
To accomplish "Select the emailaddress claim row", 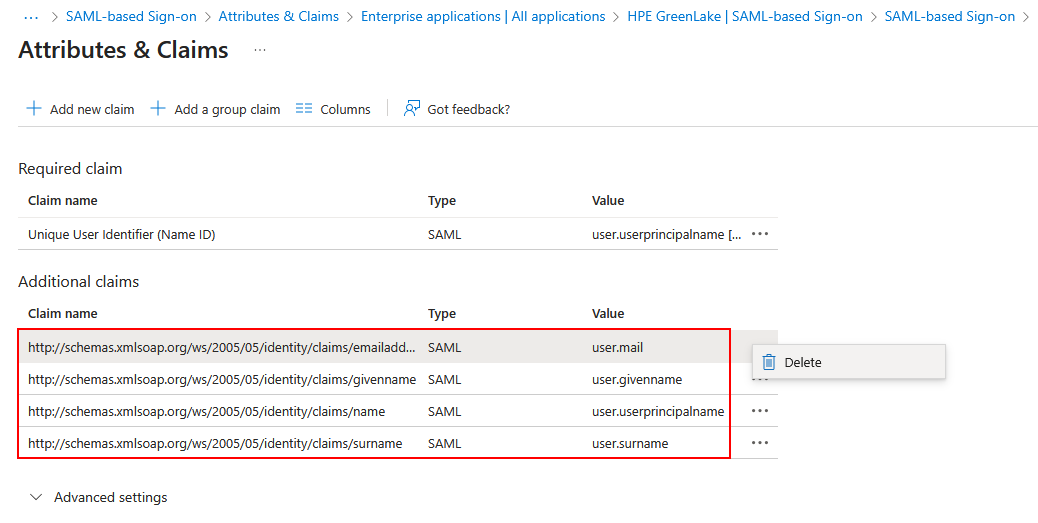I will click(x=221, y=347).
